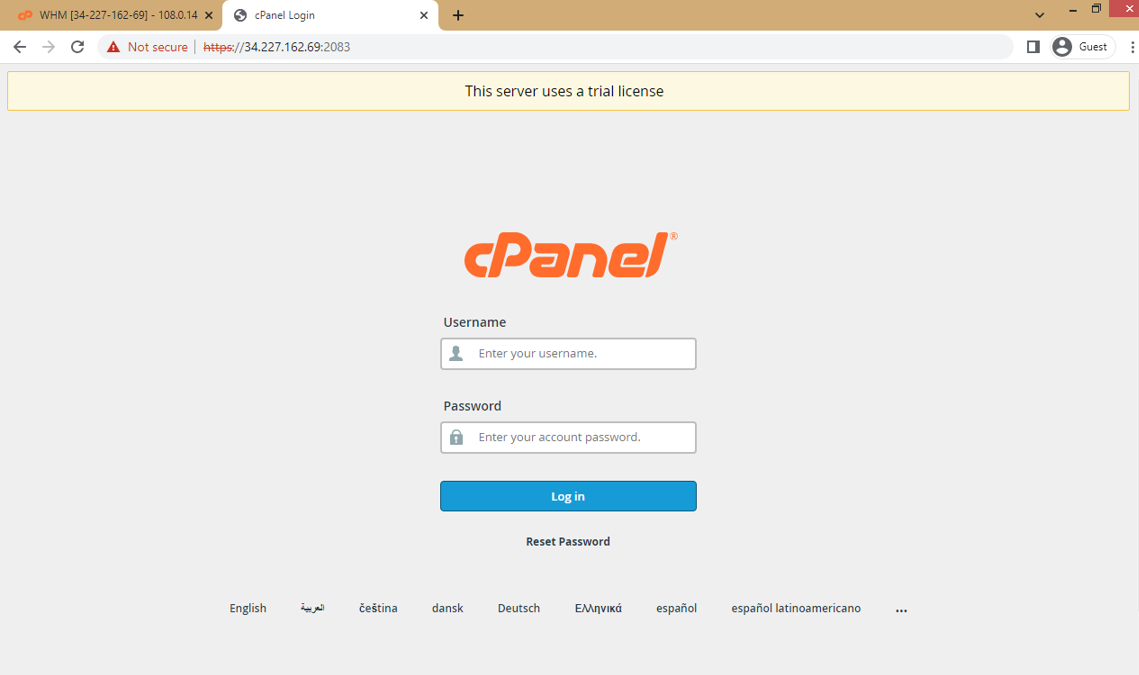This screenshot has height=675, width=1139.
Task: Click the trial license notice text
Action: tap(564, 92)
